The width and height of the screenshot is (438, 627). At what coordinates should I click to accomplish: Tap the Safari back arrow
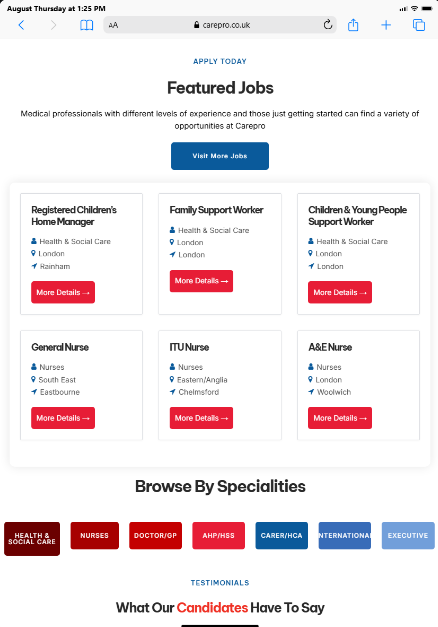pyautogui.click(x=22, y=25)
